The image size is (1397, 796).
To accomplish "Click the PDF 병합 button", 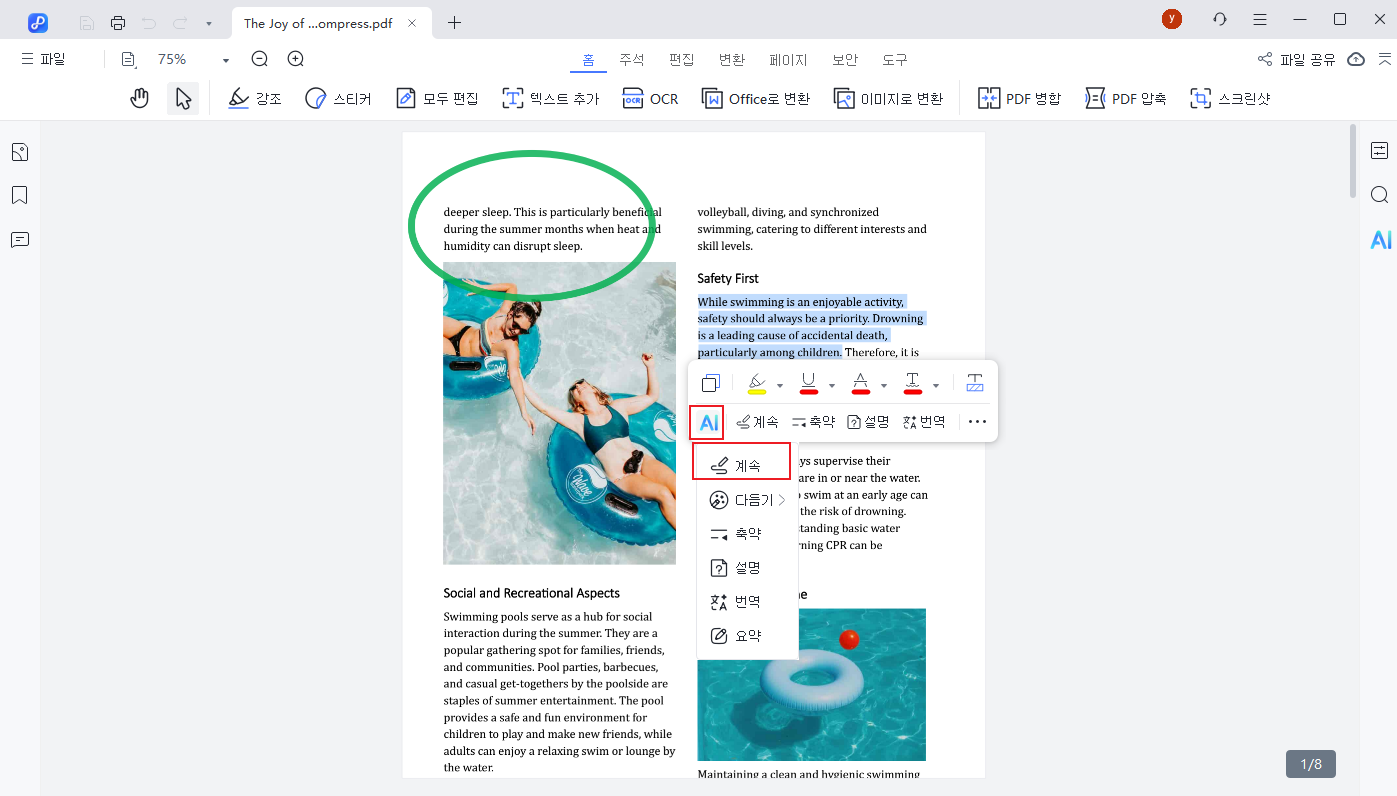I will pyautogui.click(x=1019, y=98).
